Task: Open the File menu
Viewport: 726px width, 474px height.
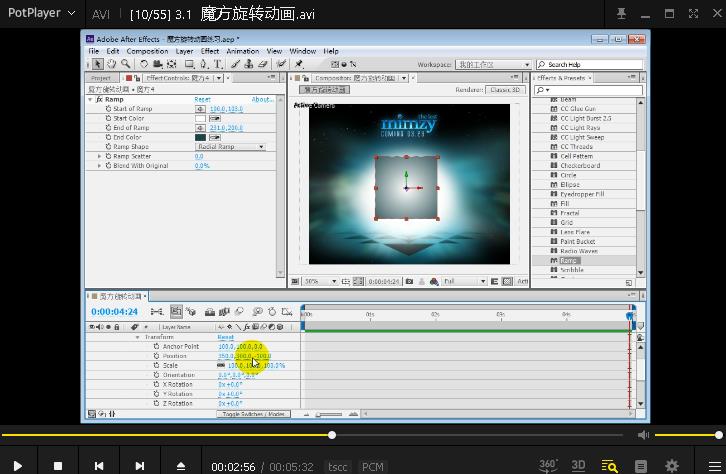Action: pos(94,51)
